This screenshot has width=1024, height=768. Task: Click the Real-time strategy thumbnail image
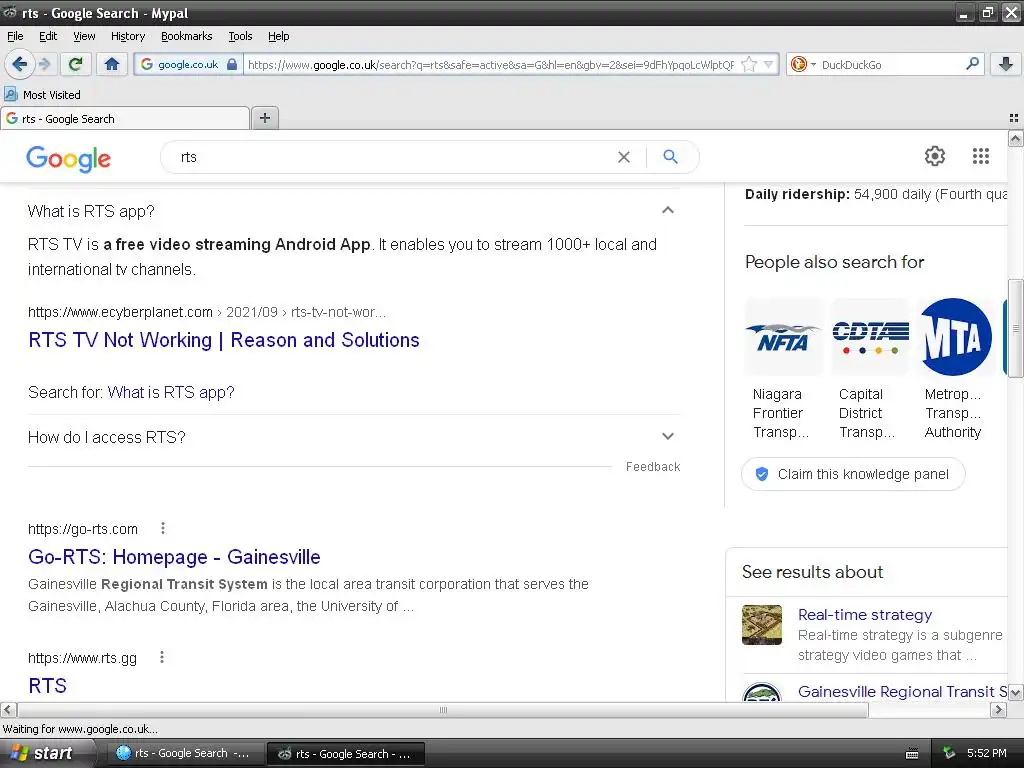click(x=761, y=625)
